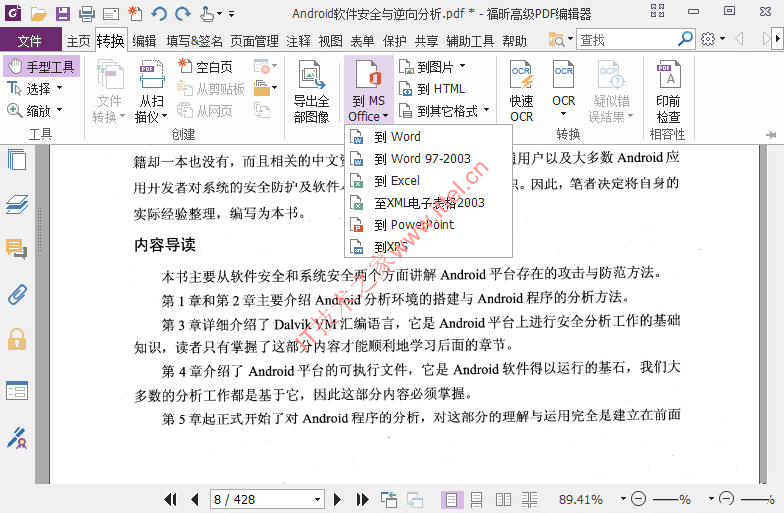Choose 到 Excel menu item
This screenshot has width=784, height=513.
tap(428, 180)
